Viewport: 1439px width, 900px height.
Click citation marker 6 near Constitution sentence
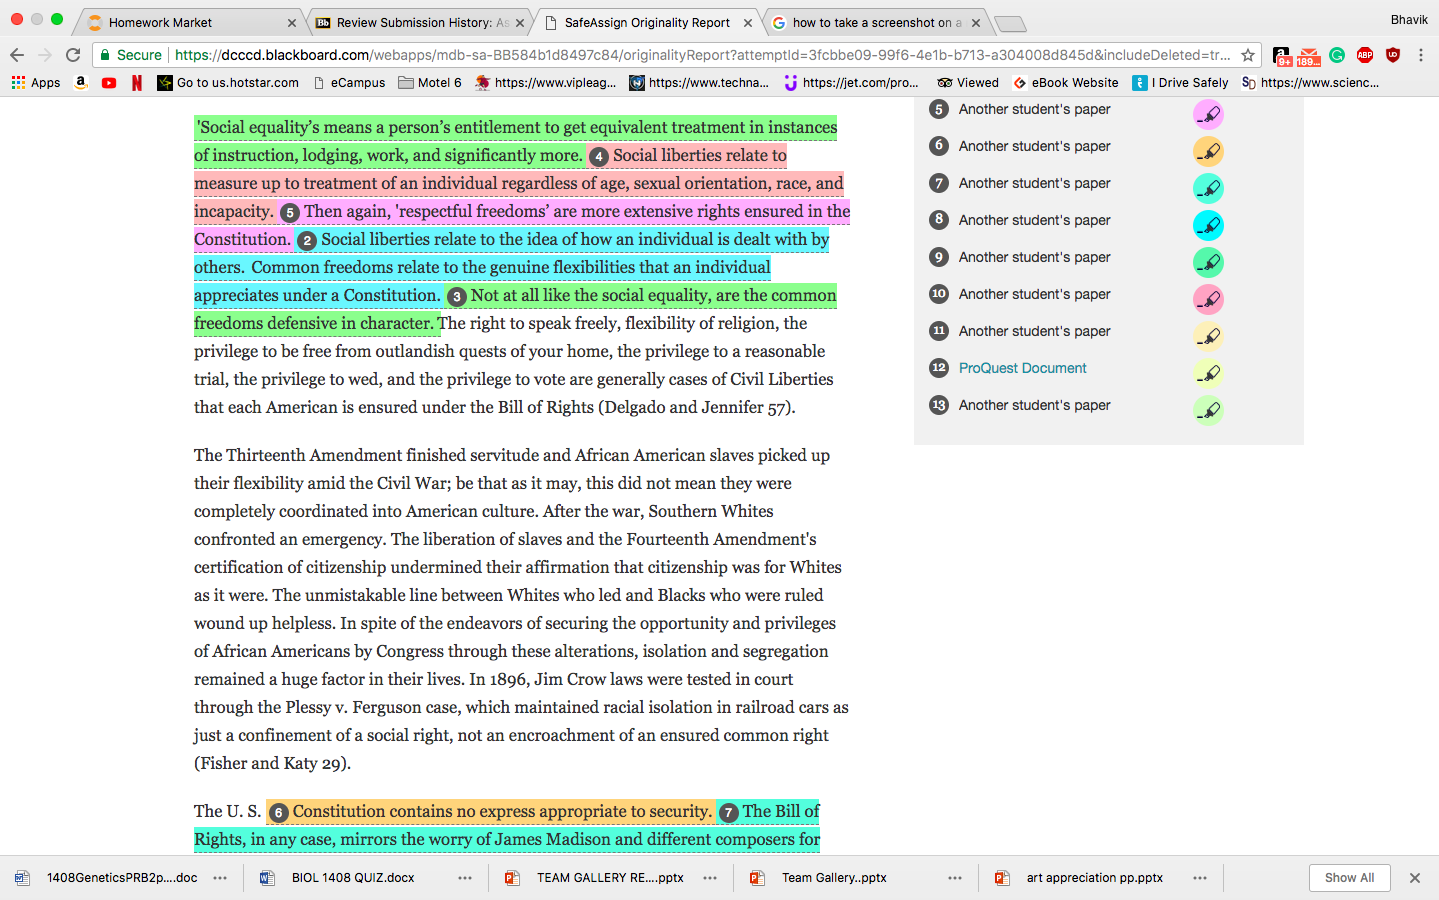tap(279, 813)
